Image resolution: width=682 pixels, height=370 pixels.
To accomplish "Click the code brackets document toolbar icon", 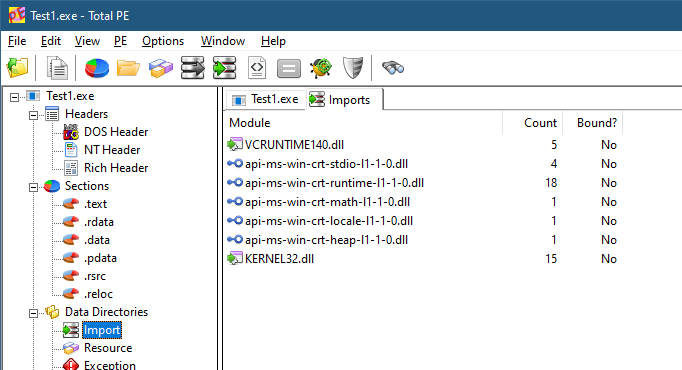I will point(257,68).
